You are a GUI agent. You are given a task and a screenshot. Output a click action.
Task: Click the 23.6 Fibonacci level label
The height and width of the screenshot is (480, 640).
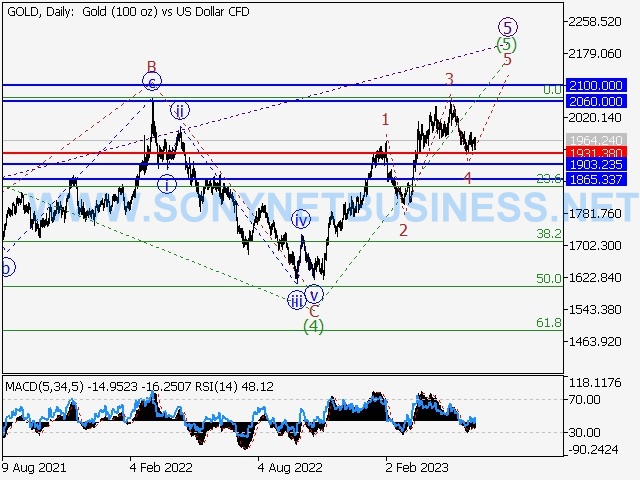(549, 178)
